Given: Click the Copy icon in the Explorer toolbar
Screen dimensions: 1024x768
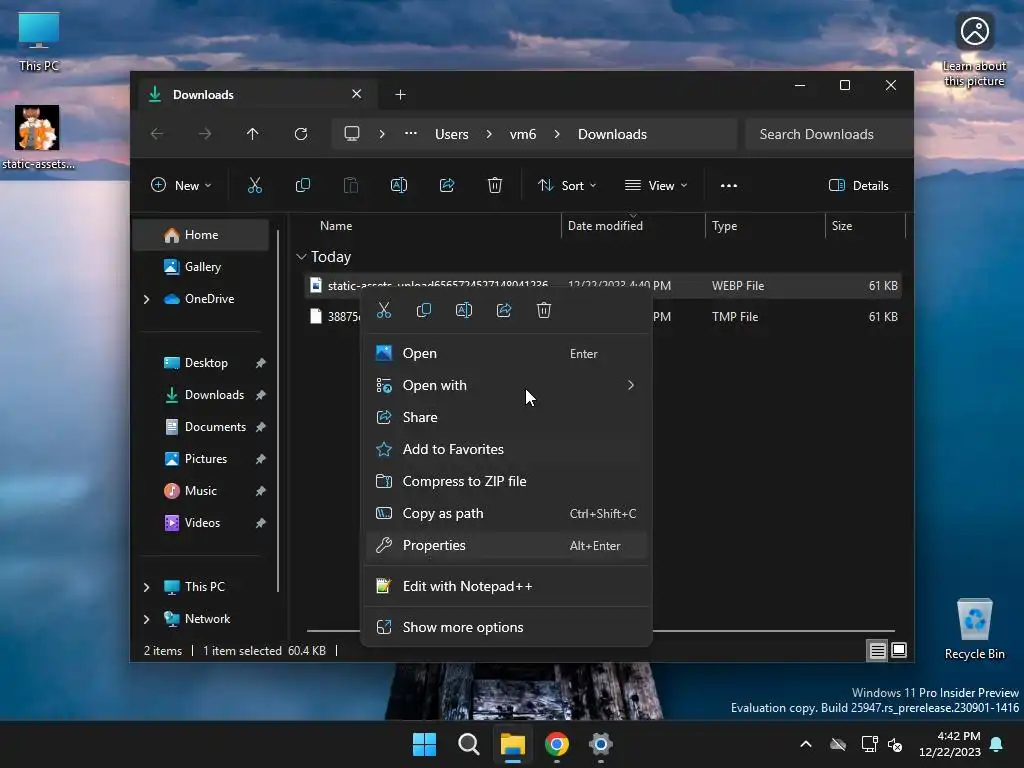Looking at the screenshot, I should coord(302,185).
